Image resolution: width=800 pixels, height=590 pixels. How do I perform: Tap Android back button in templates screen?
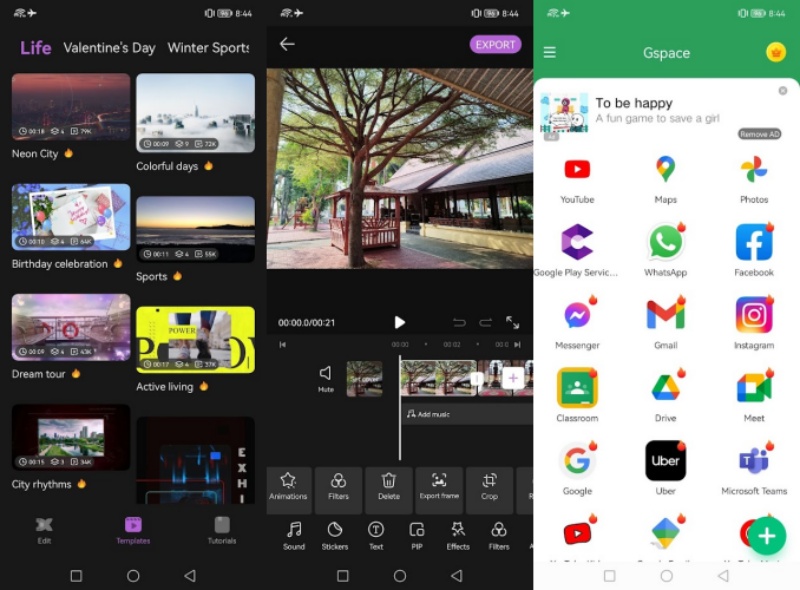(190, 576)
